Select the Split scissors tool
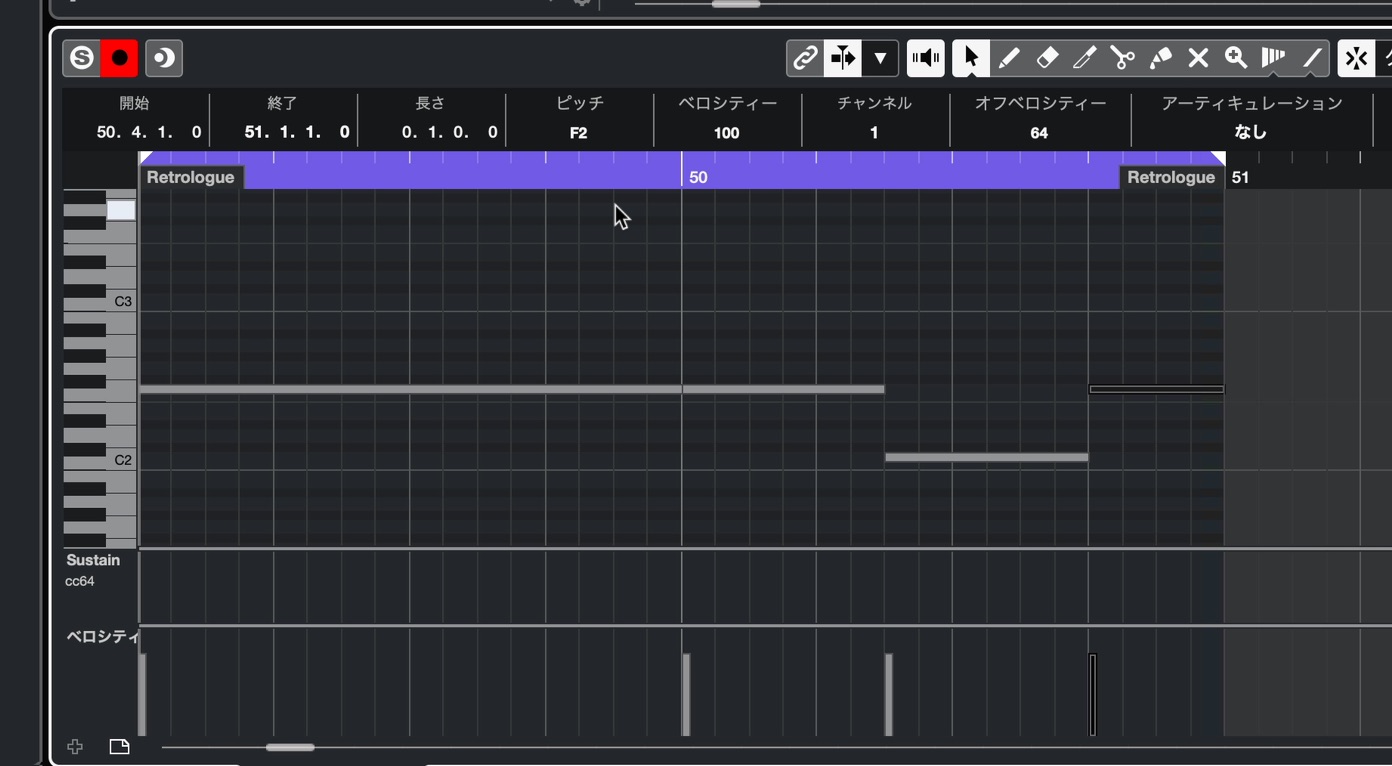This screenshot has width=1392, height=766. click(x=1123, y=58)
